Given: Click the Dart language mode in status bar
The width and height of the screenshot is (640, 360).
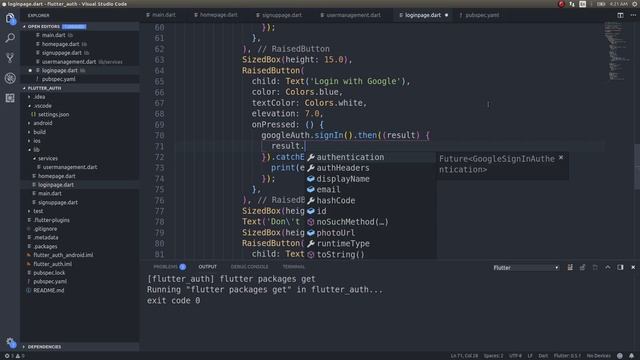Looking at the screenshot, I should point(543,356).
